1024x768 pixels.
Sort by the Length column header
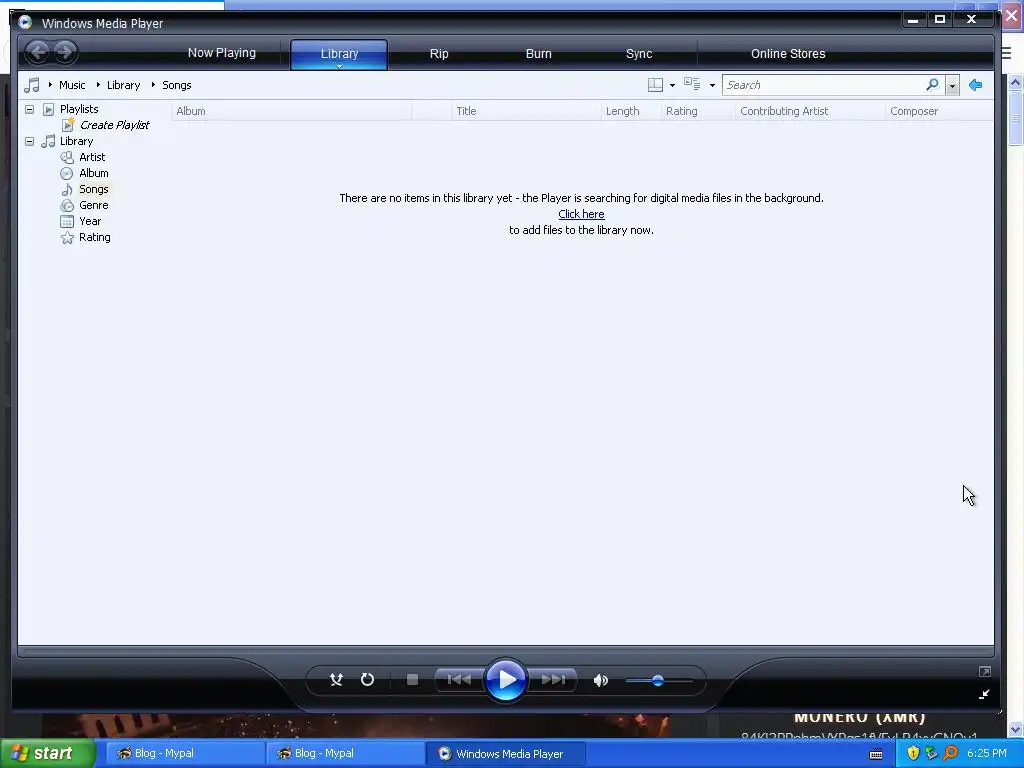(631, 111)
